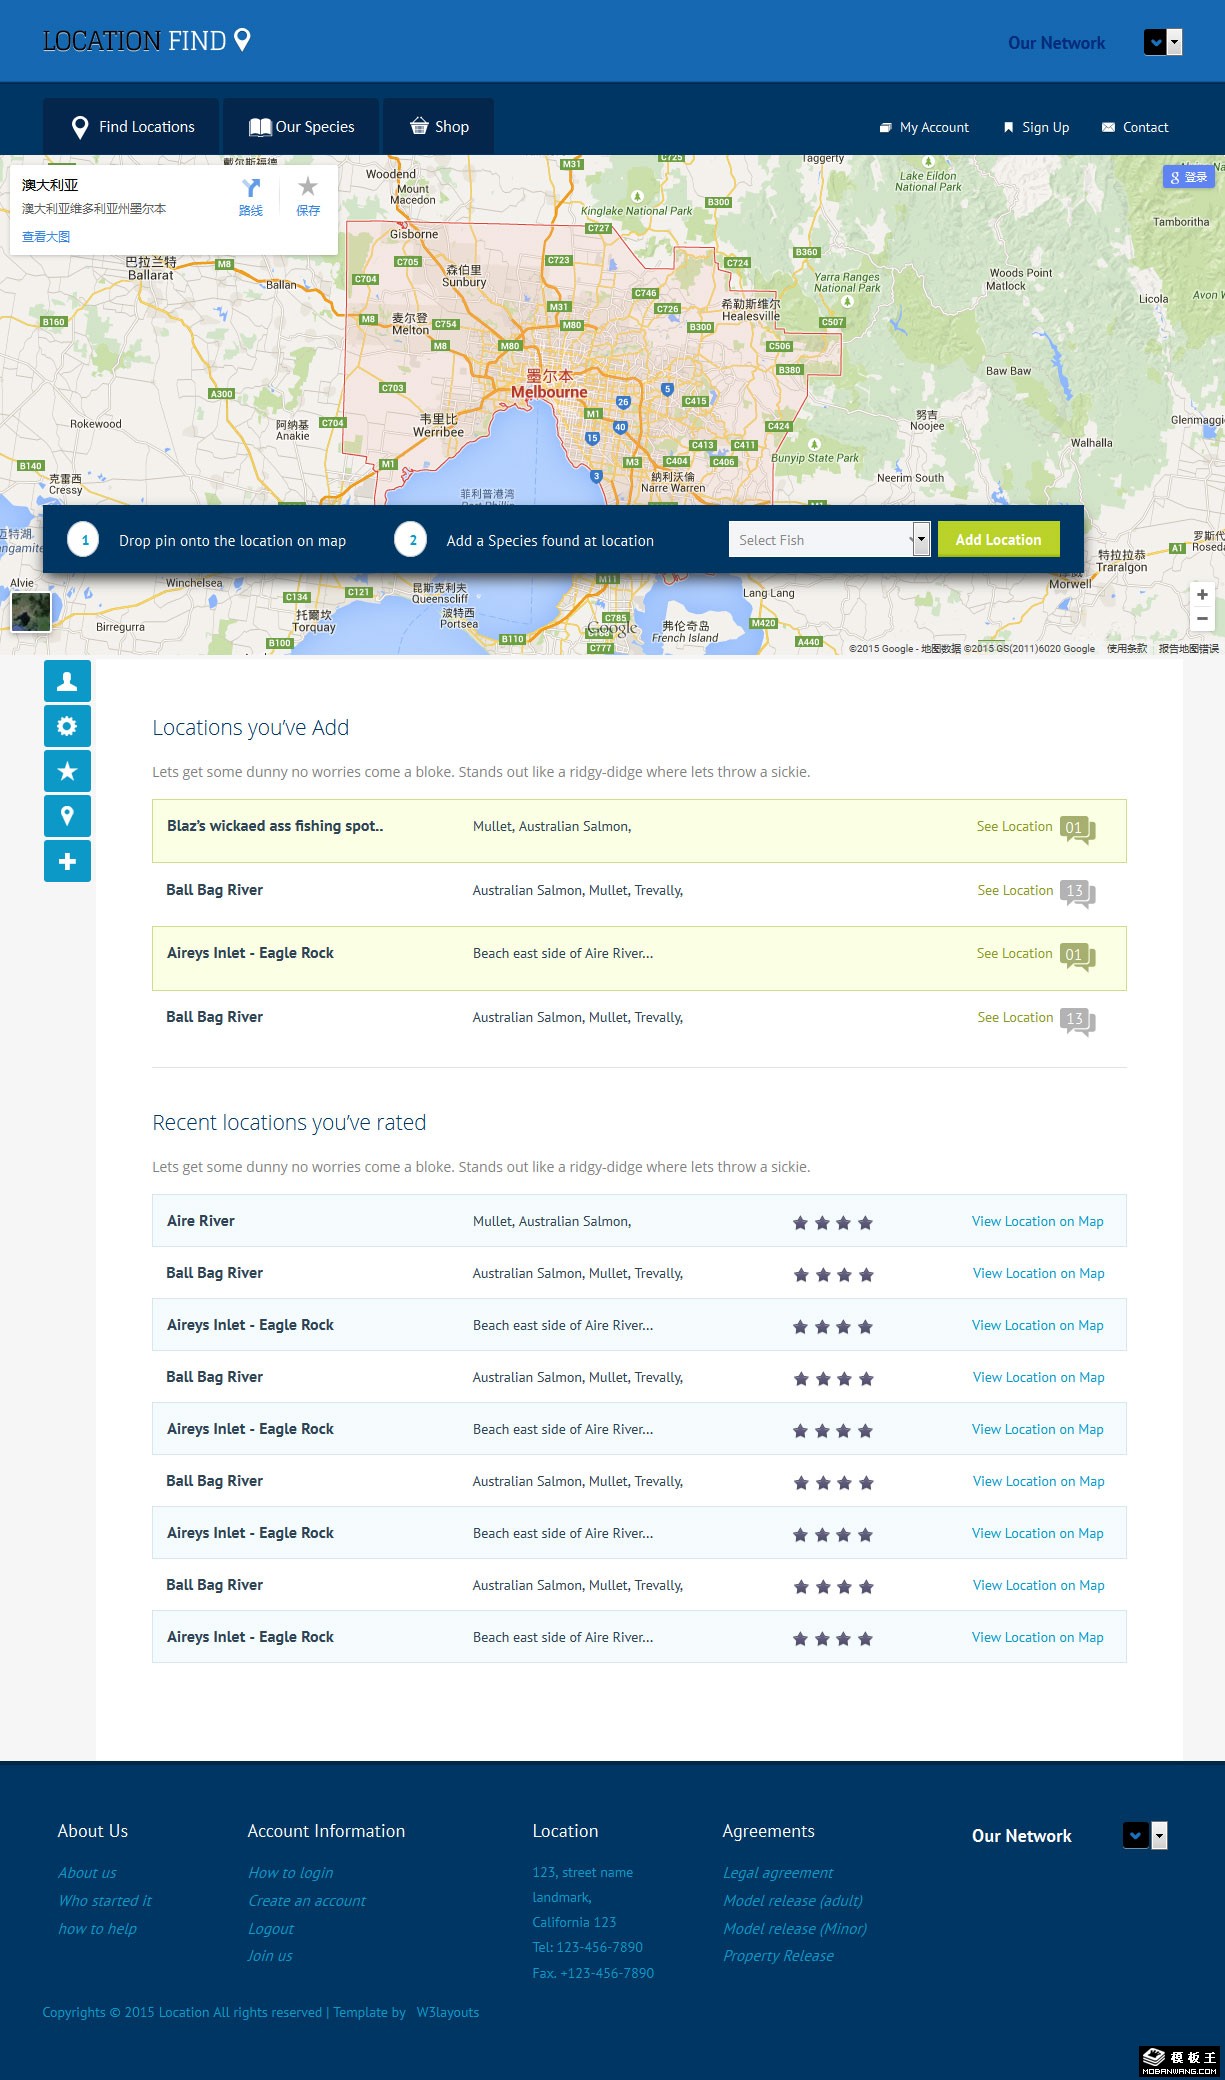The image size is (1225, 2080).
Task: Click the Google sign-in button on map
Action: 1189,177
